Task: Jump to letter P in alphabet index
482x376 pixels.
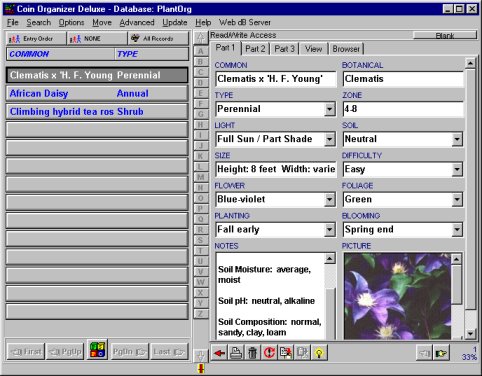Action: [200, 209]
